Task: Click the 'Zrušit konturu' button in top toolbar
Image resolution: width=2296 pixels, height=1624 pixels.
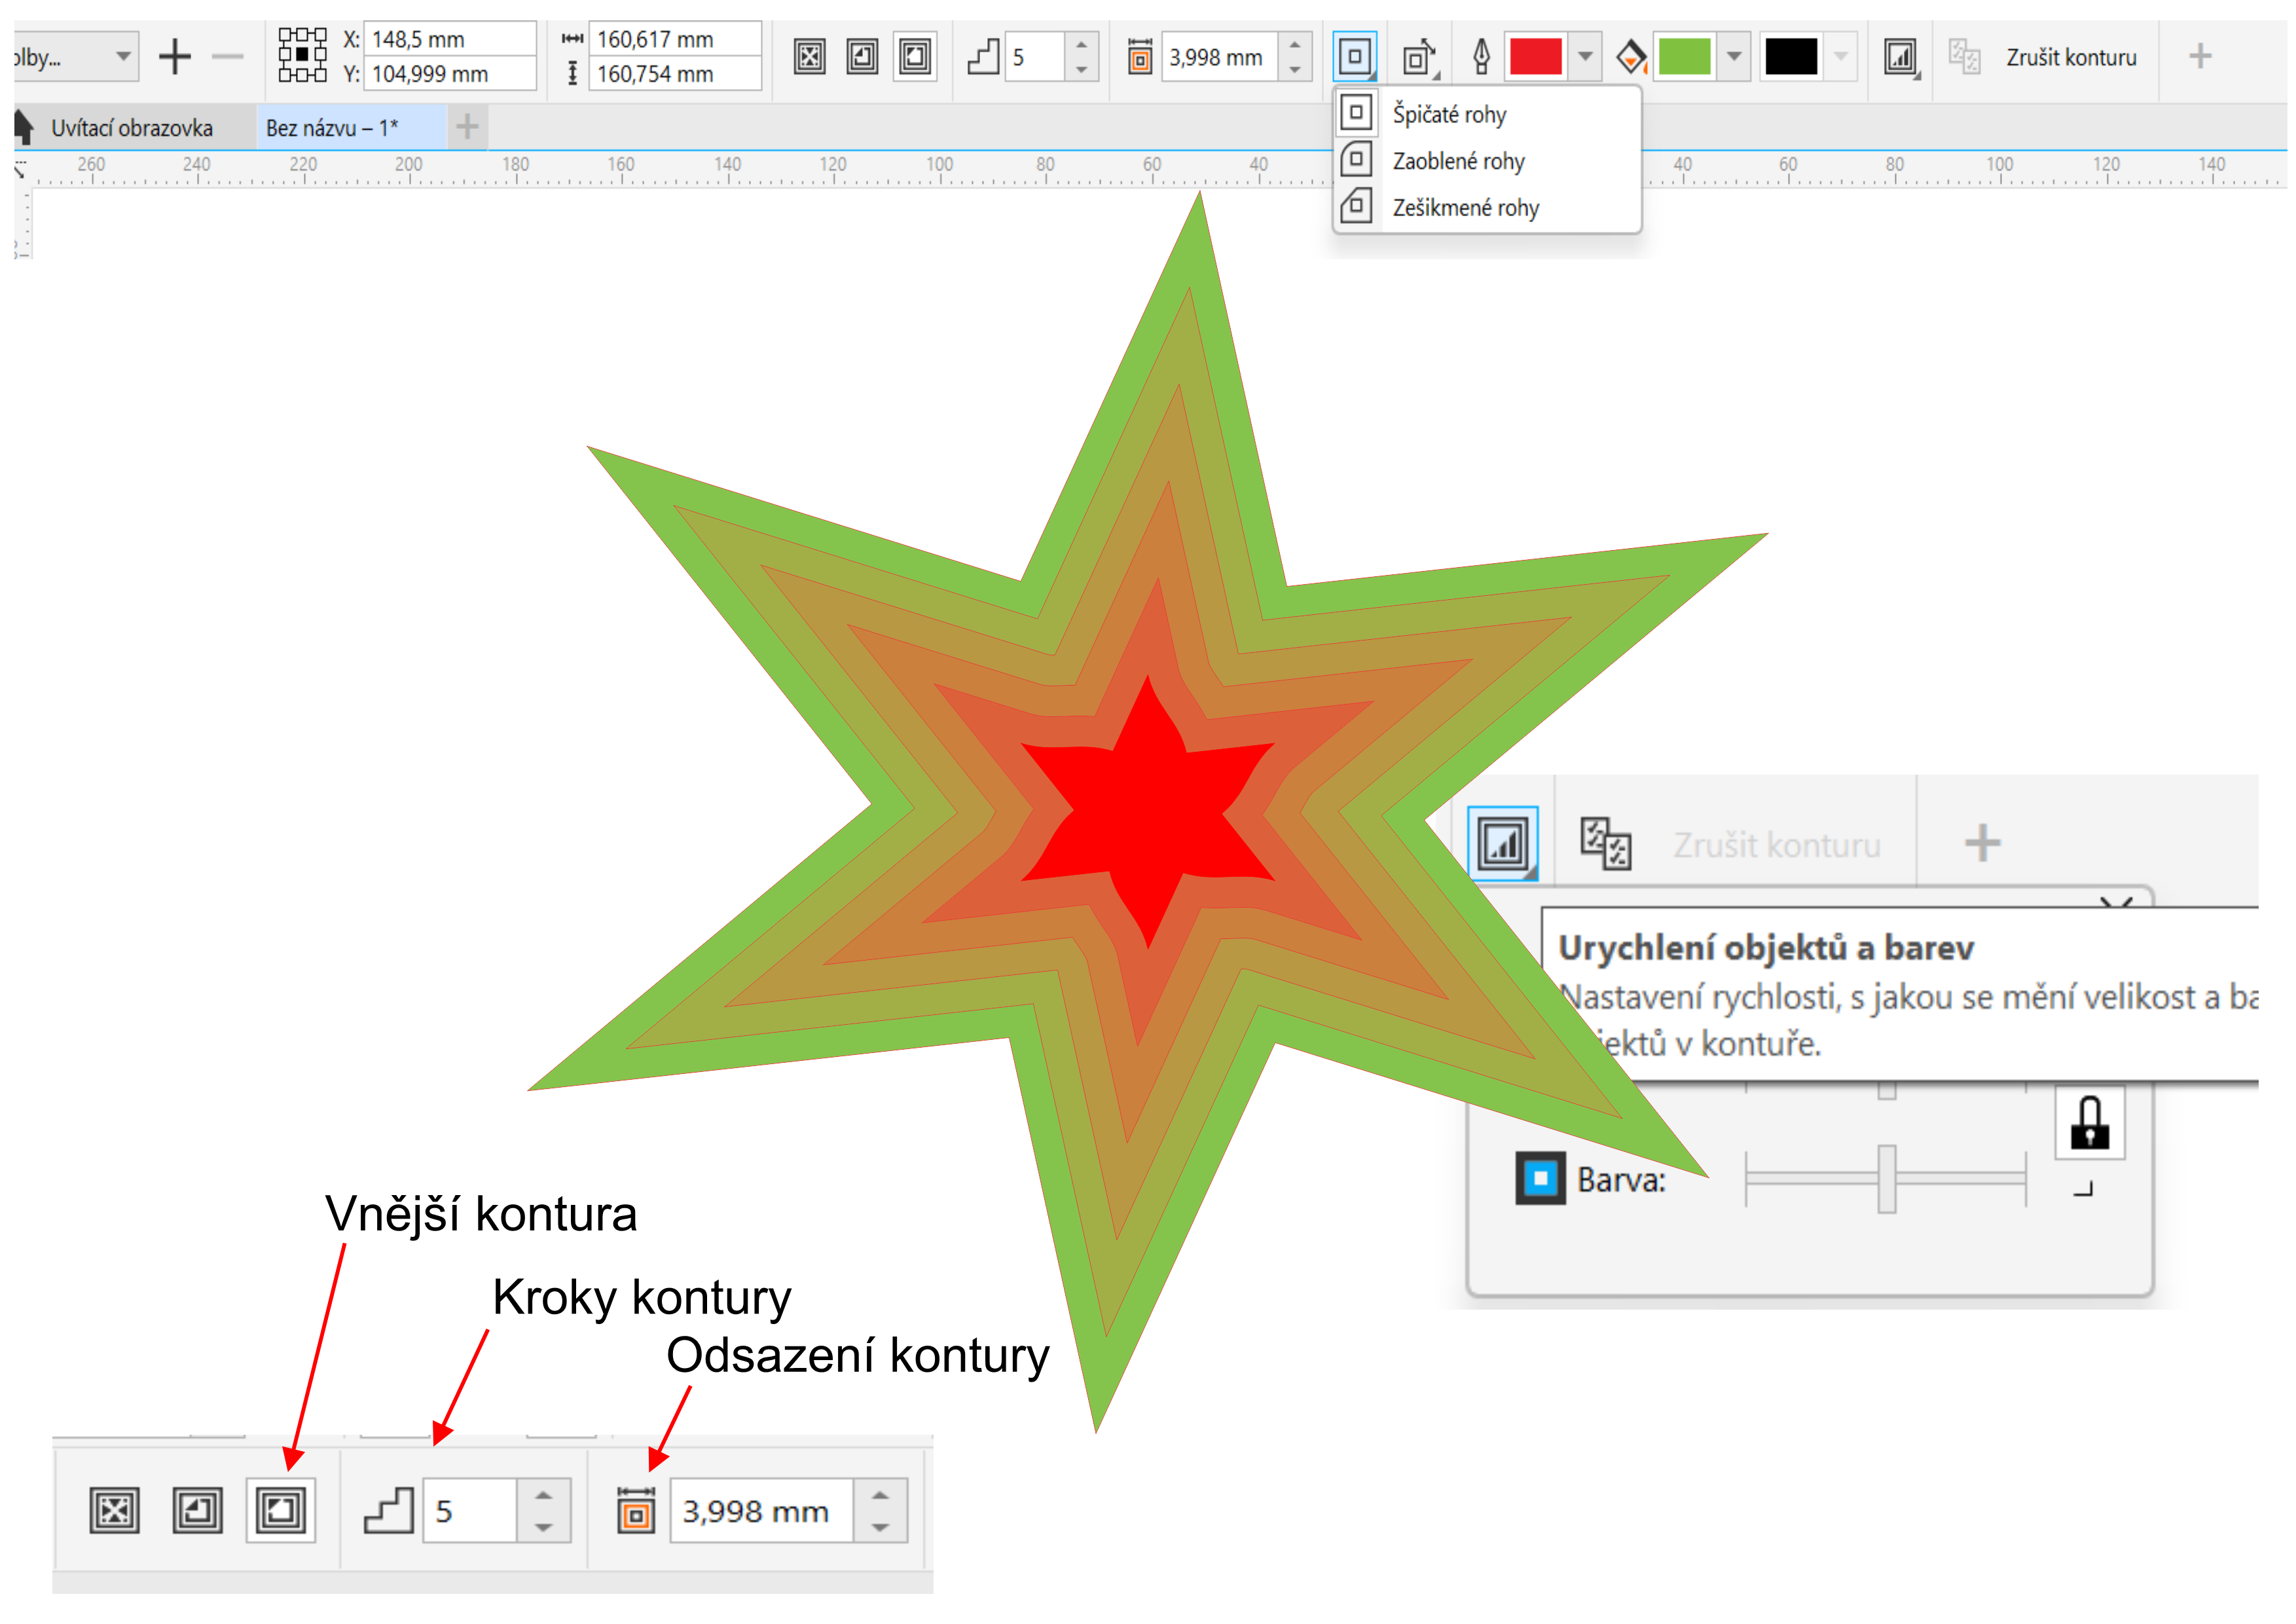Action: click(2071, 58)
